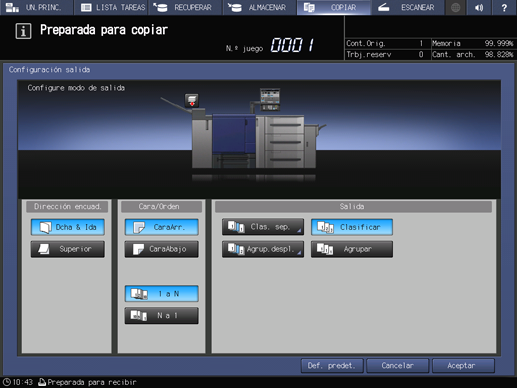Choose CaraAbajo face-down output
The height and width of the screenshot is (388, 517).
pos(162,249)
